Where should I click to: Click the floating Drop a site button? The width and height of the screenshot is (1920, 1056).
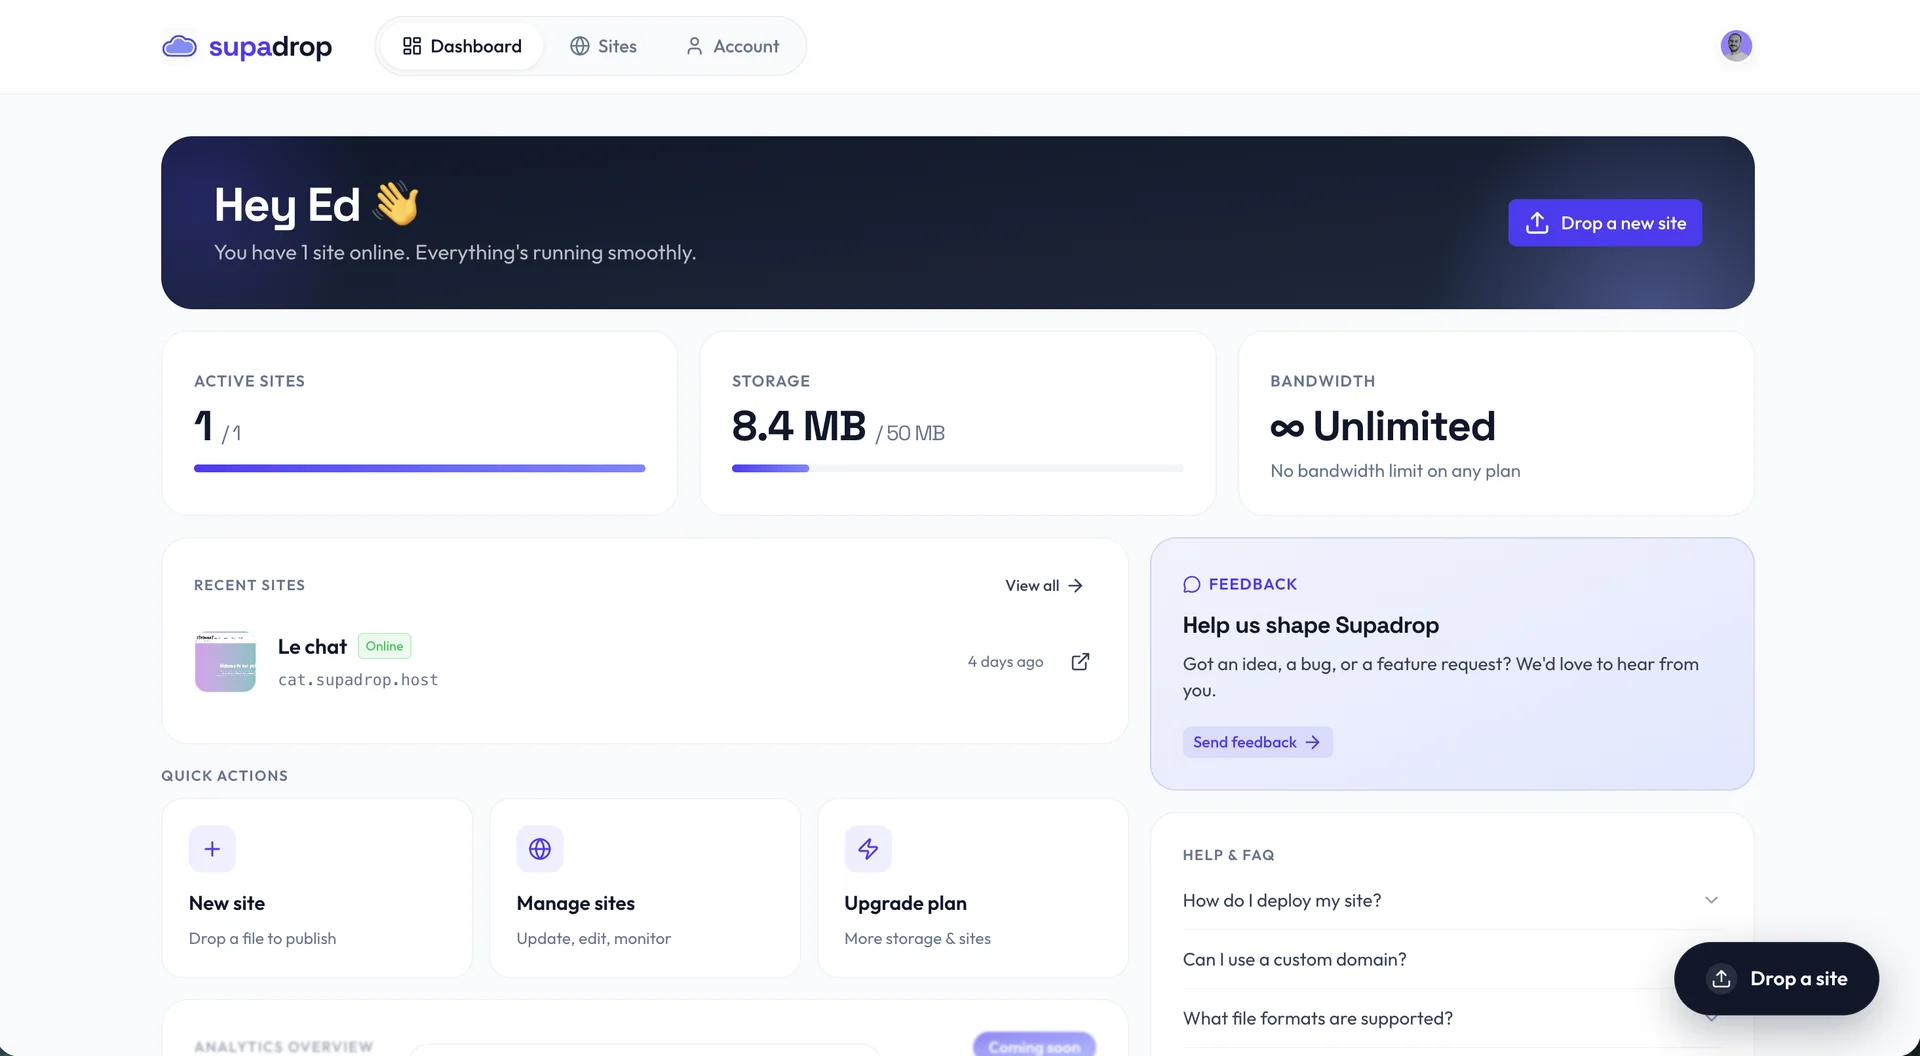tap(1776, 979)
